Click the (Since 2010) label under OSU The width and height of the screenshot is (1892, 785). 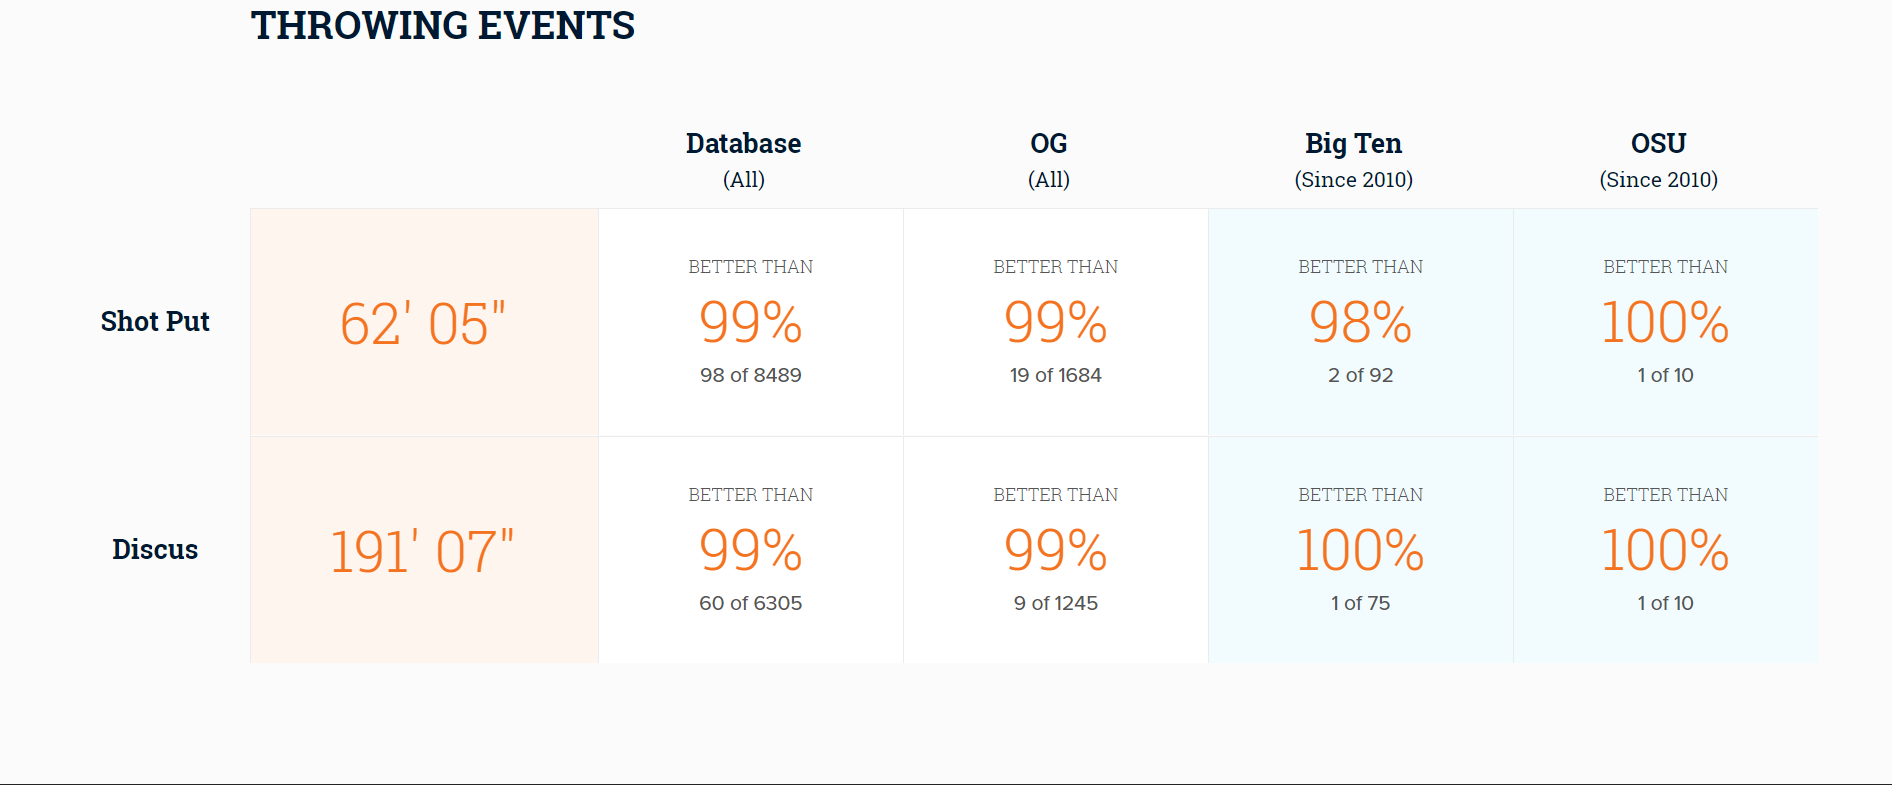click(x=1658, y=180)
